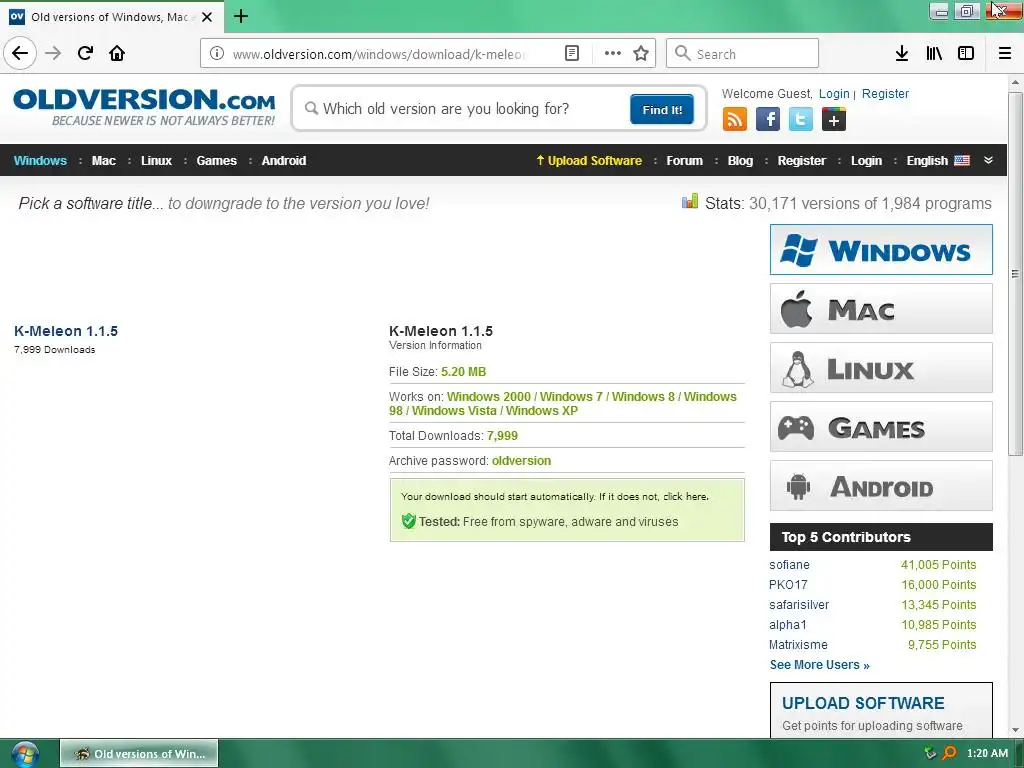Open the Facebook share icon
This screenshot has height=768, width=1024.
768,120
